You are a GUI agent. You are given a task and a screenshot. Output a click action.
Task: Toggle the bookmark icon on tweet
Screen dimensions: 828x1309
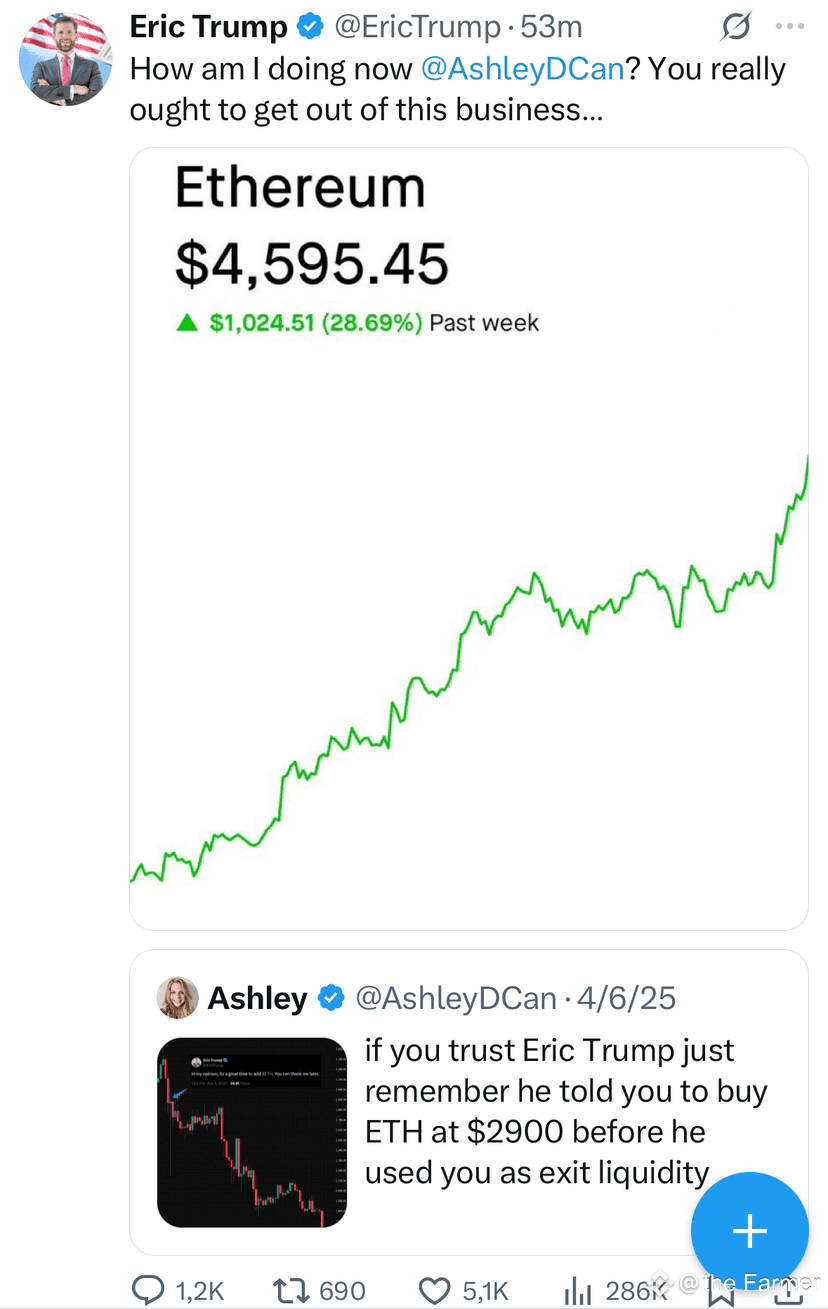722,1291
